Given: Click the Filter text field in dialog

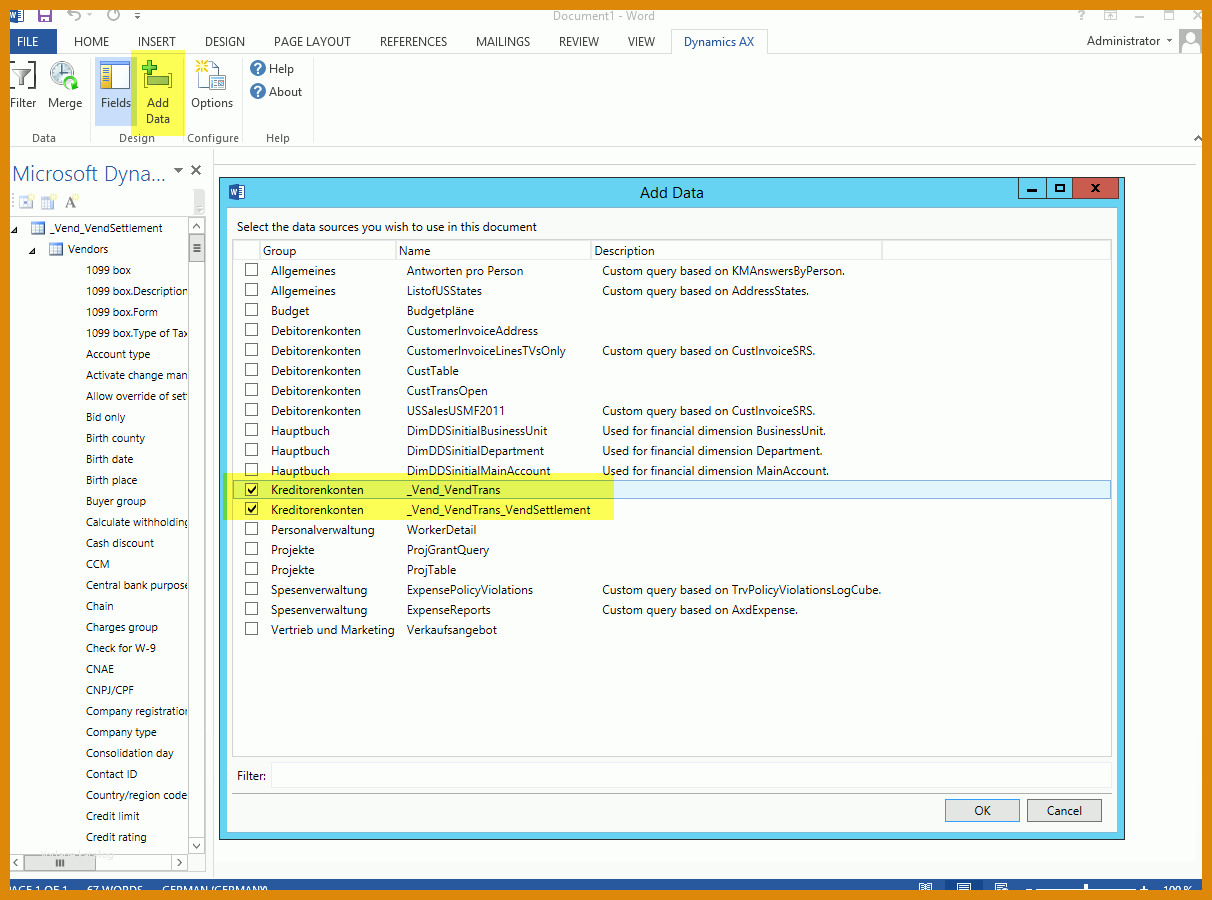Looking at the screenshot, I should click(690, 775).
